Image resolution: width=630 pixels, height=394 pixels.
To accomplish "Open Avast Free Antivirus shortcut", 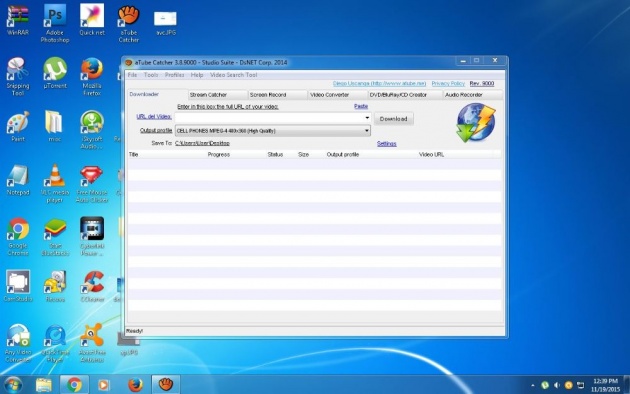I will [92, 343].
